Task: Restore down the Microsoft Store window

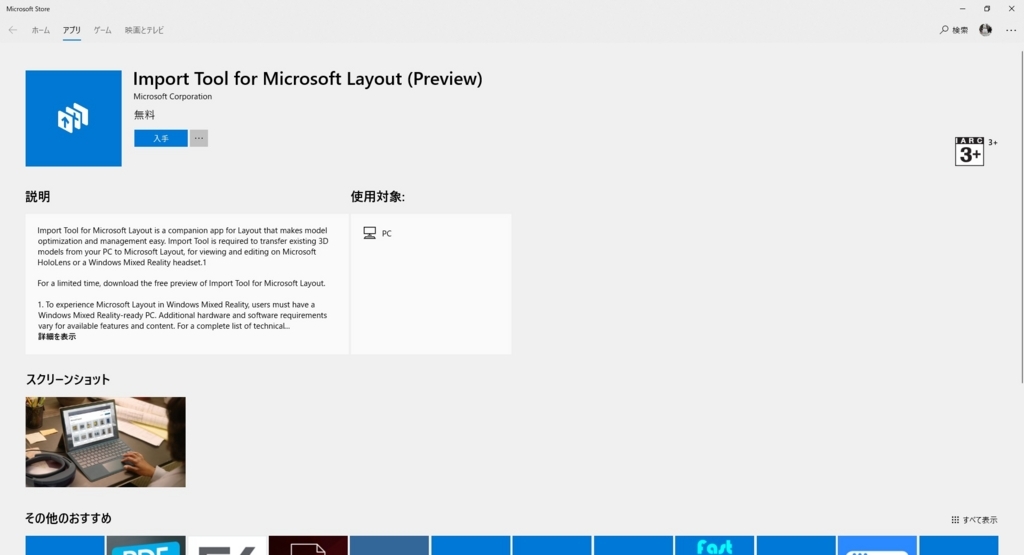Action: click(987, 8)
